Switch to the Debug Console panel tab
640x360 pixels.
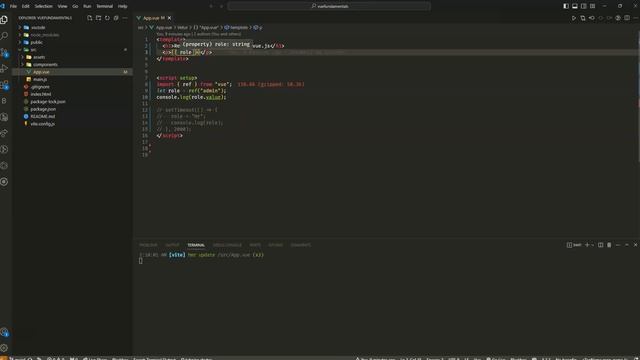click(x=227, y=245)
